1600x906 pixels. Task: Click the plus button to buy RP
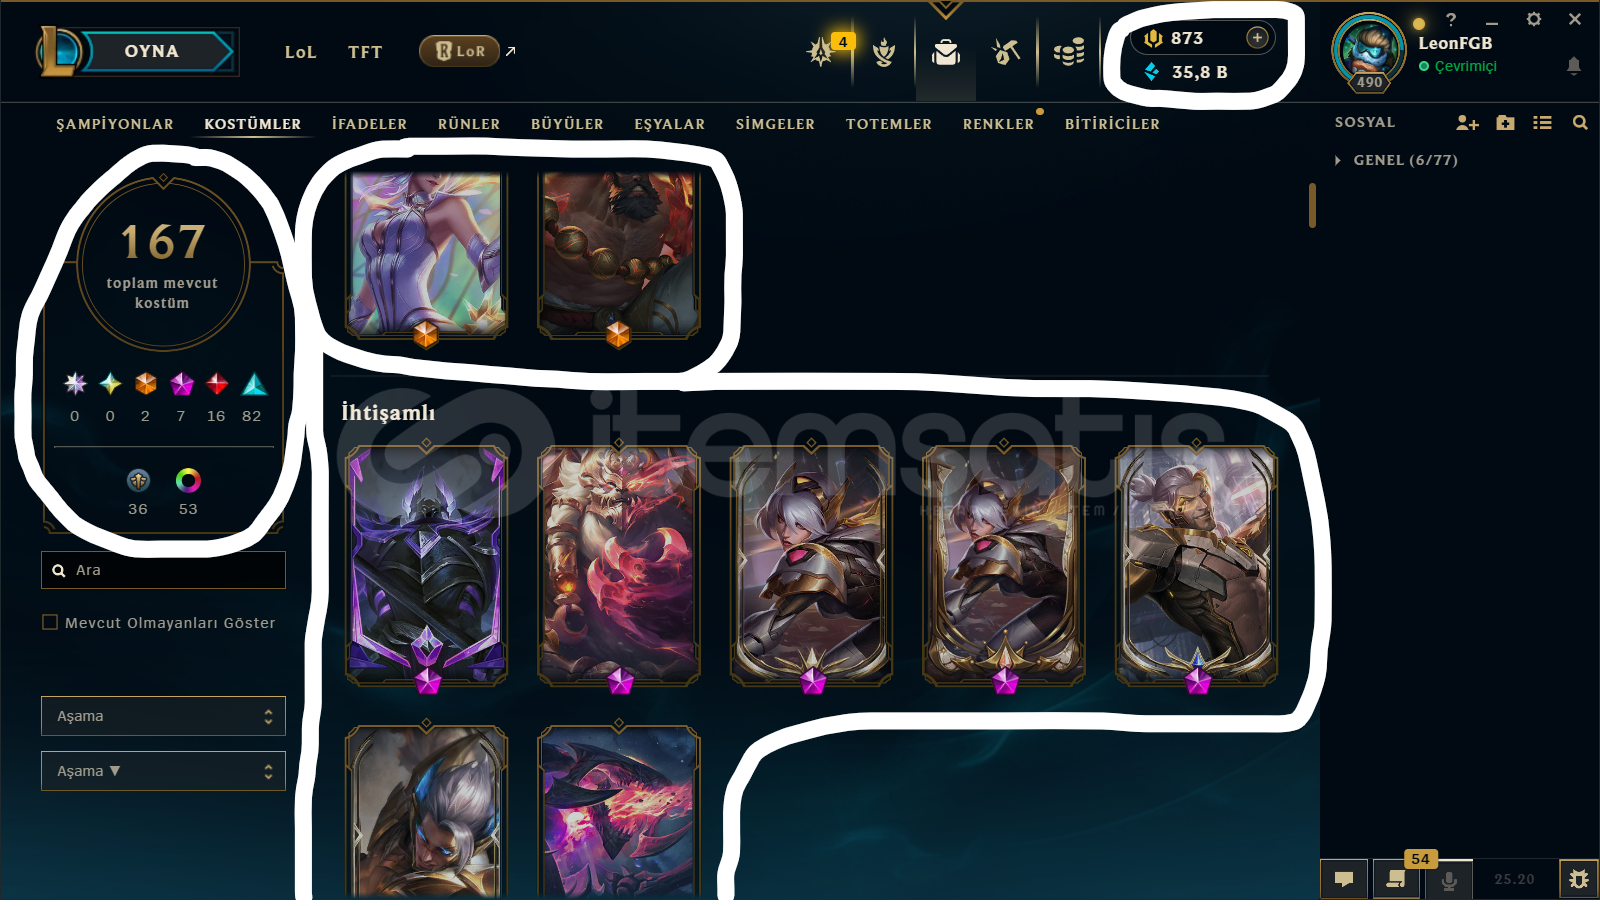pos(1257,38)
